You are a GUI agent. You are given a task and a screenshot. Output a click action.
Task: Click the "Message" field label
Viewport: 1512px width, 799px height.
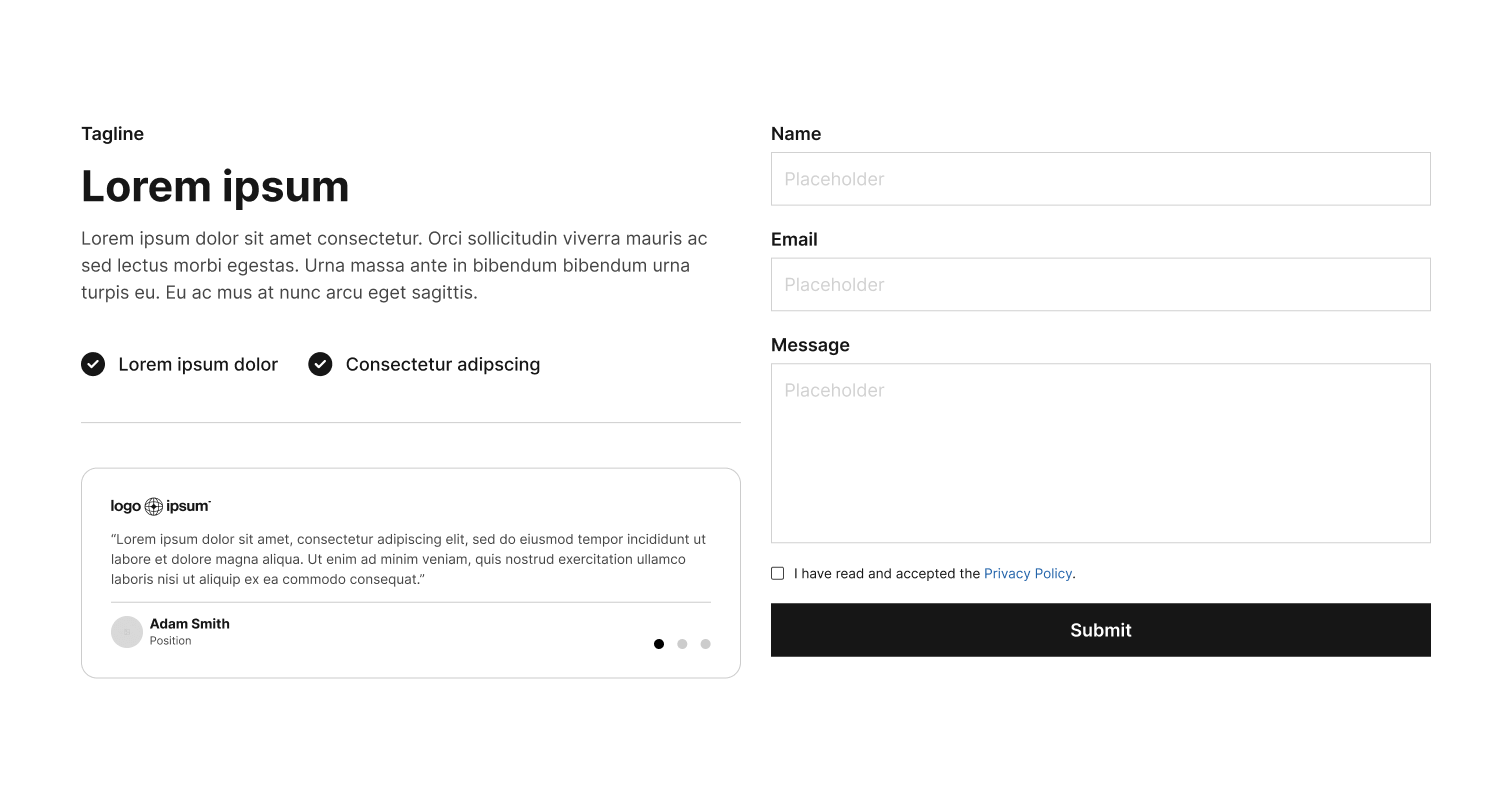tap(810, 345)
